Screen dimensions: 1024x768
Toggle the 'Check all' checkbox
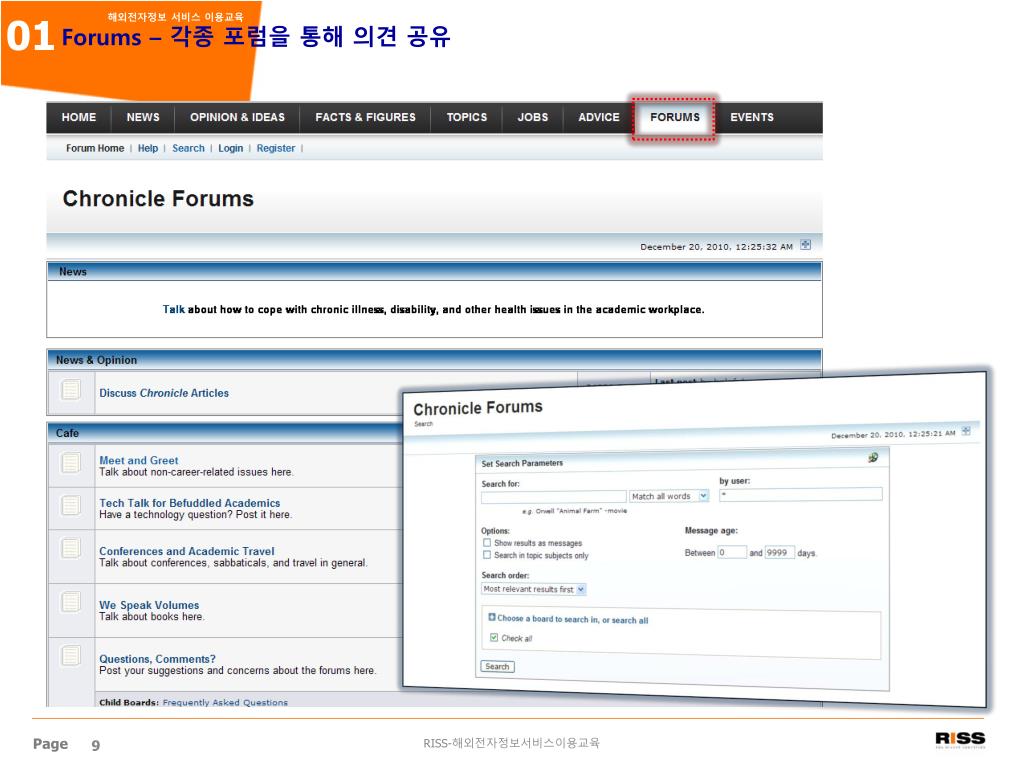(494, 637)
